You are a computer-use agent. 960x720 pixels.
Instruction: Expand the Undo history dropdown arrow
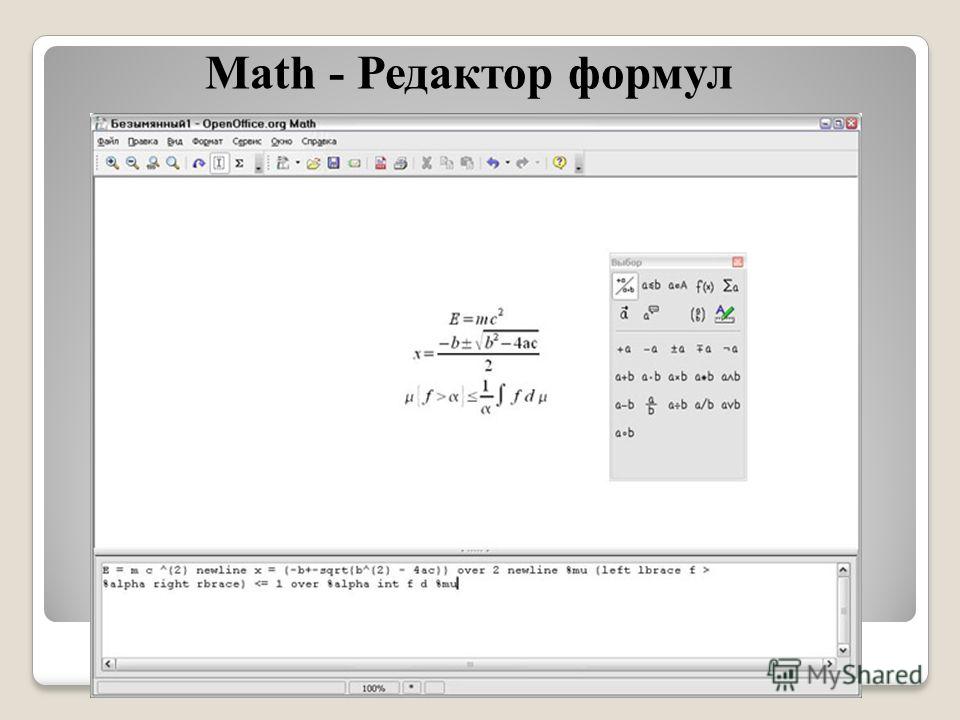click(507, 163)
